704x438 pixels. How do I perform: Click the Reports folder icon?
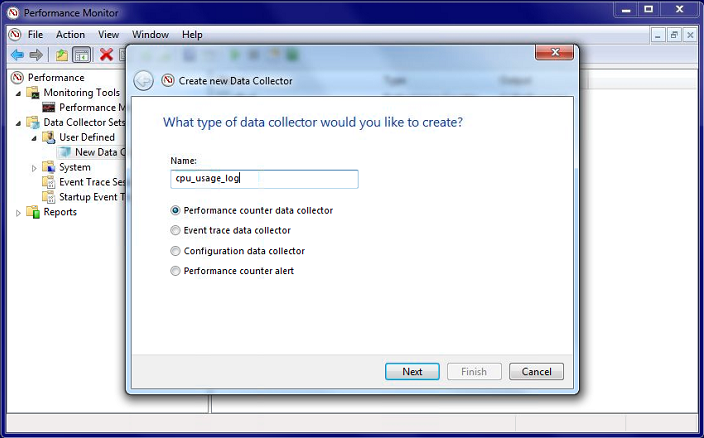33,212
